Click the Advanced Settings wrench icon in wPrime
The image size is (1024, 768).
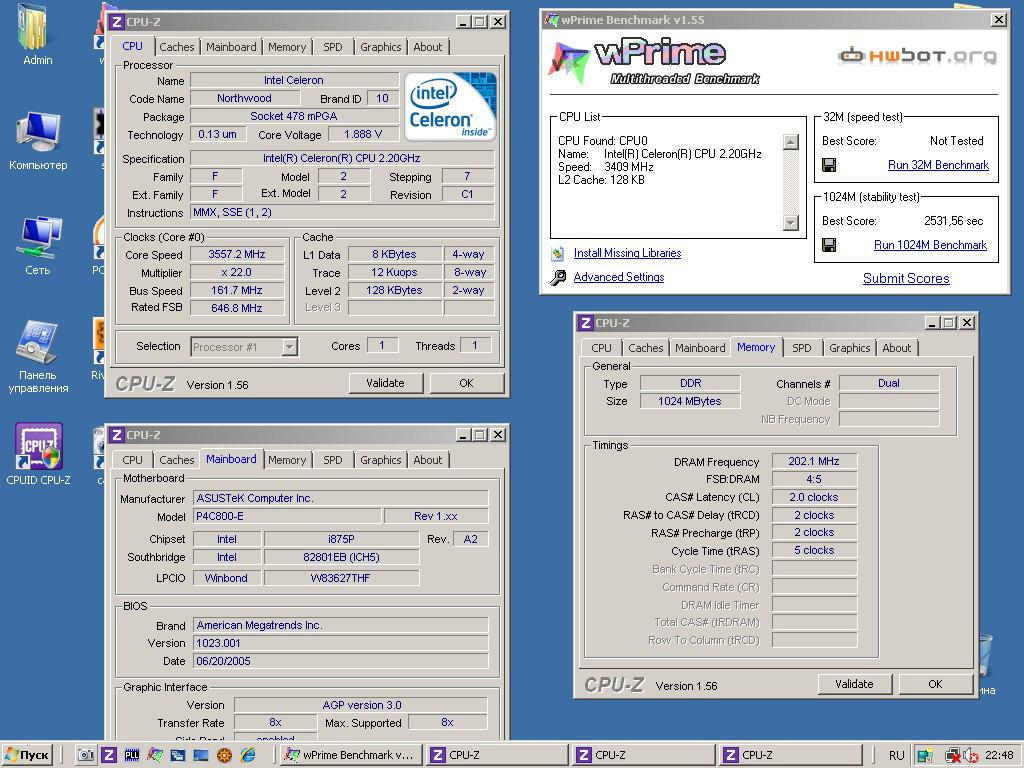point(558,278)
